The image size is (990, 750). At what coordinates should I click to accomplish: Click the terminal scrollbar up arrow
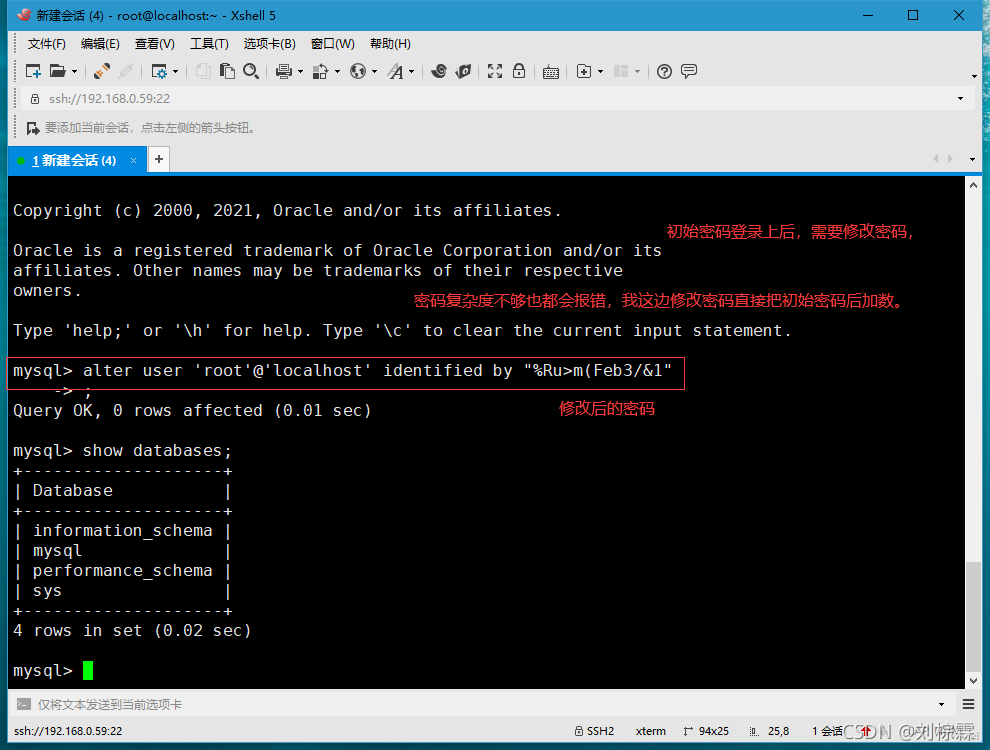[x=973, y=185]
